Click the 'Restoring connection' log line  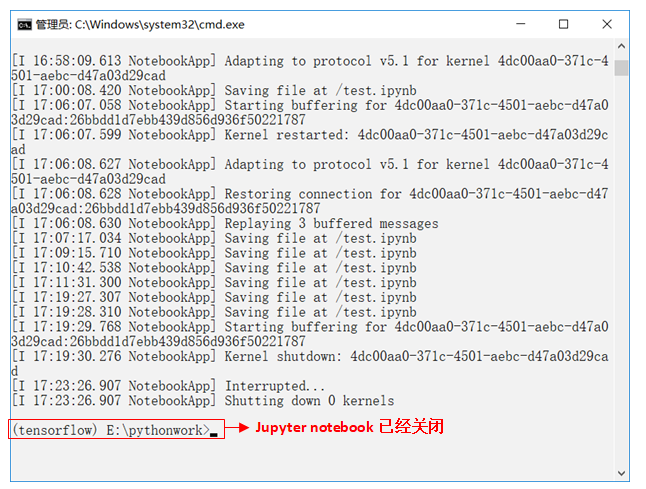(310, 201)
